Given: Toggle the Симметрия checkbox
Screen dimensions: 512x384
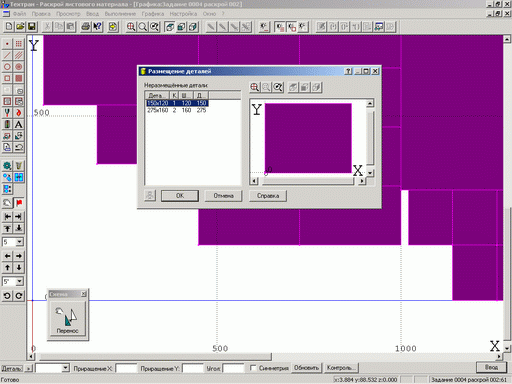Looking at the screenshot, I should click(253, 368).
